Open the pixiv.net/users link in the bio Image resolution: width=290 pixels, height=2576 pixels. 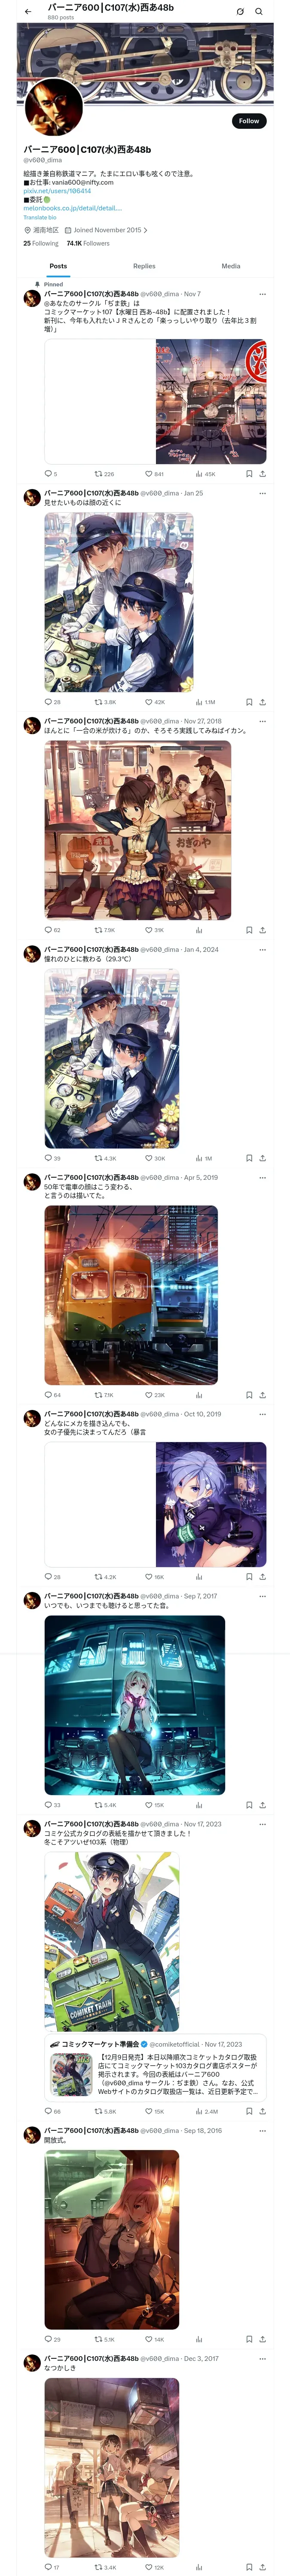(x=43, y=190)
